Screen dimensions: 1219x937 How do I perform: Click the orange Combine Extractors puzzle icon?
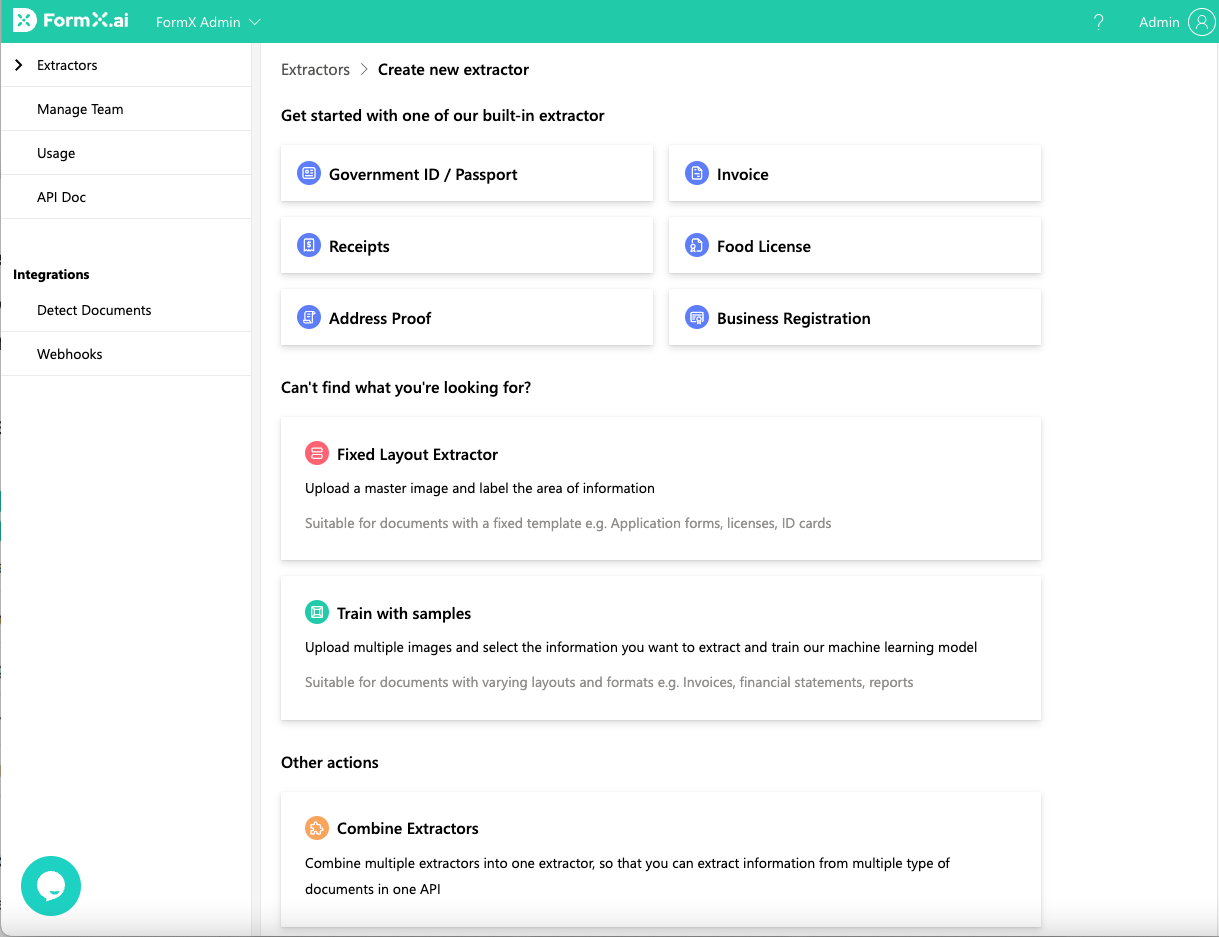coord(317,828)
